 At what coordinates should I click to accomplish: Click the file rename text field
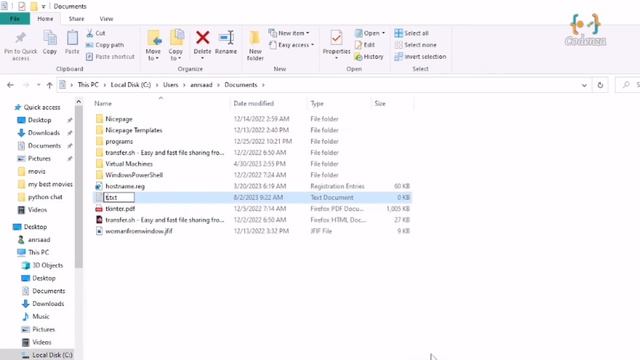point(119,198)
